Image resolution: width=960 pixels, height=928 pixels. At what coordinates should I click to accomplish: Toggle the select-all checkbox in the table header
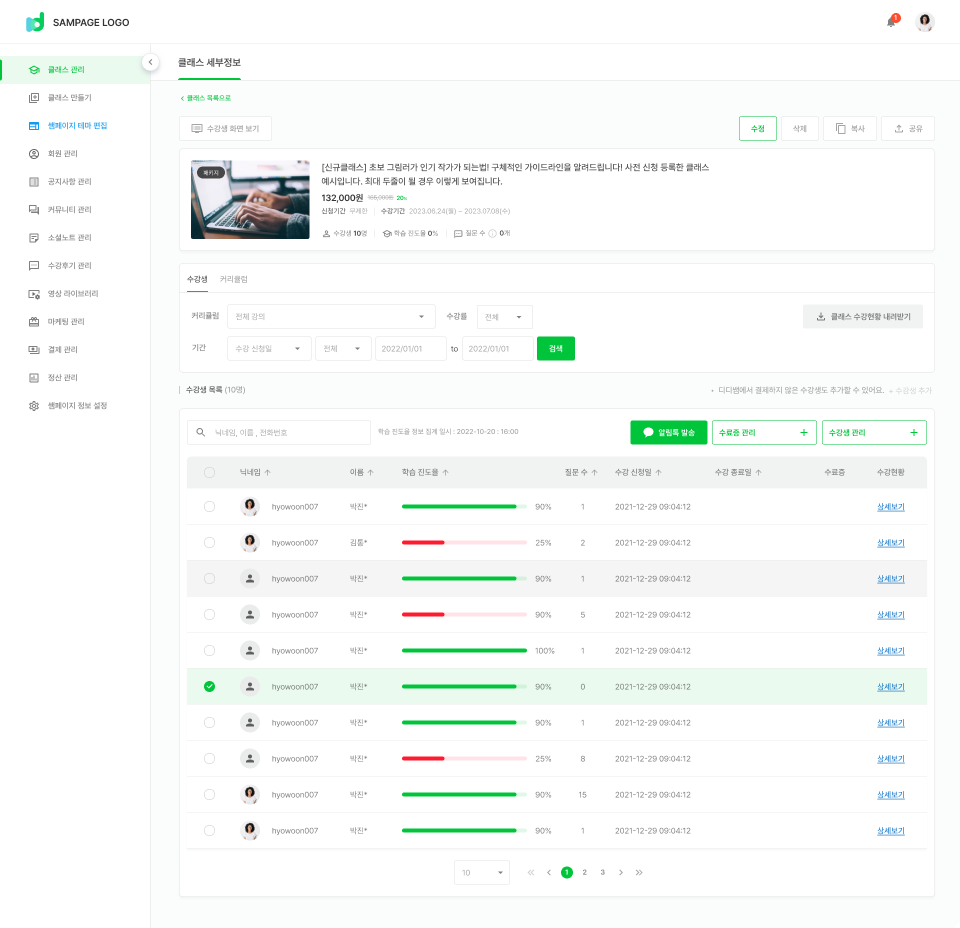(x=209, y=472)
